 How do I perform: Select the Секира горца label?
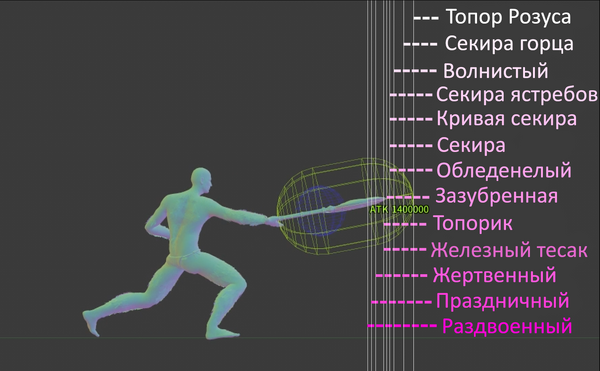(509, 43)
